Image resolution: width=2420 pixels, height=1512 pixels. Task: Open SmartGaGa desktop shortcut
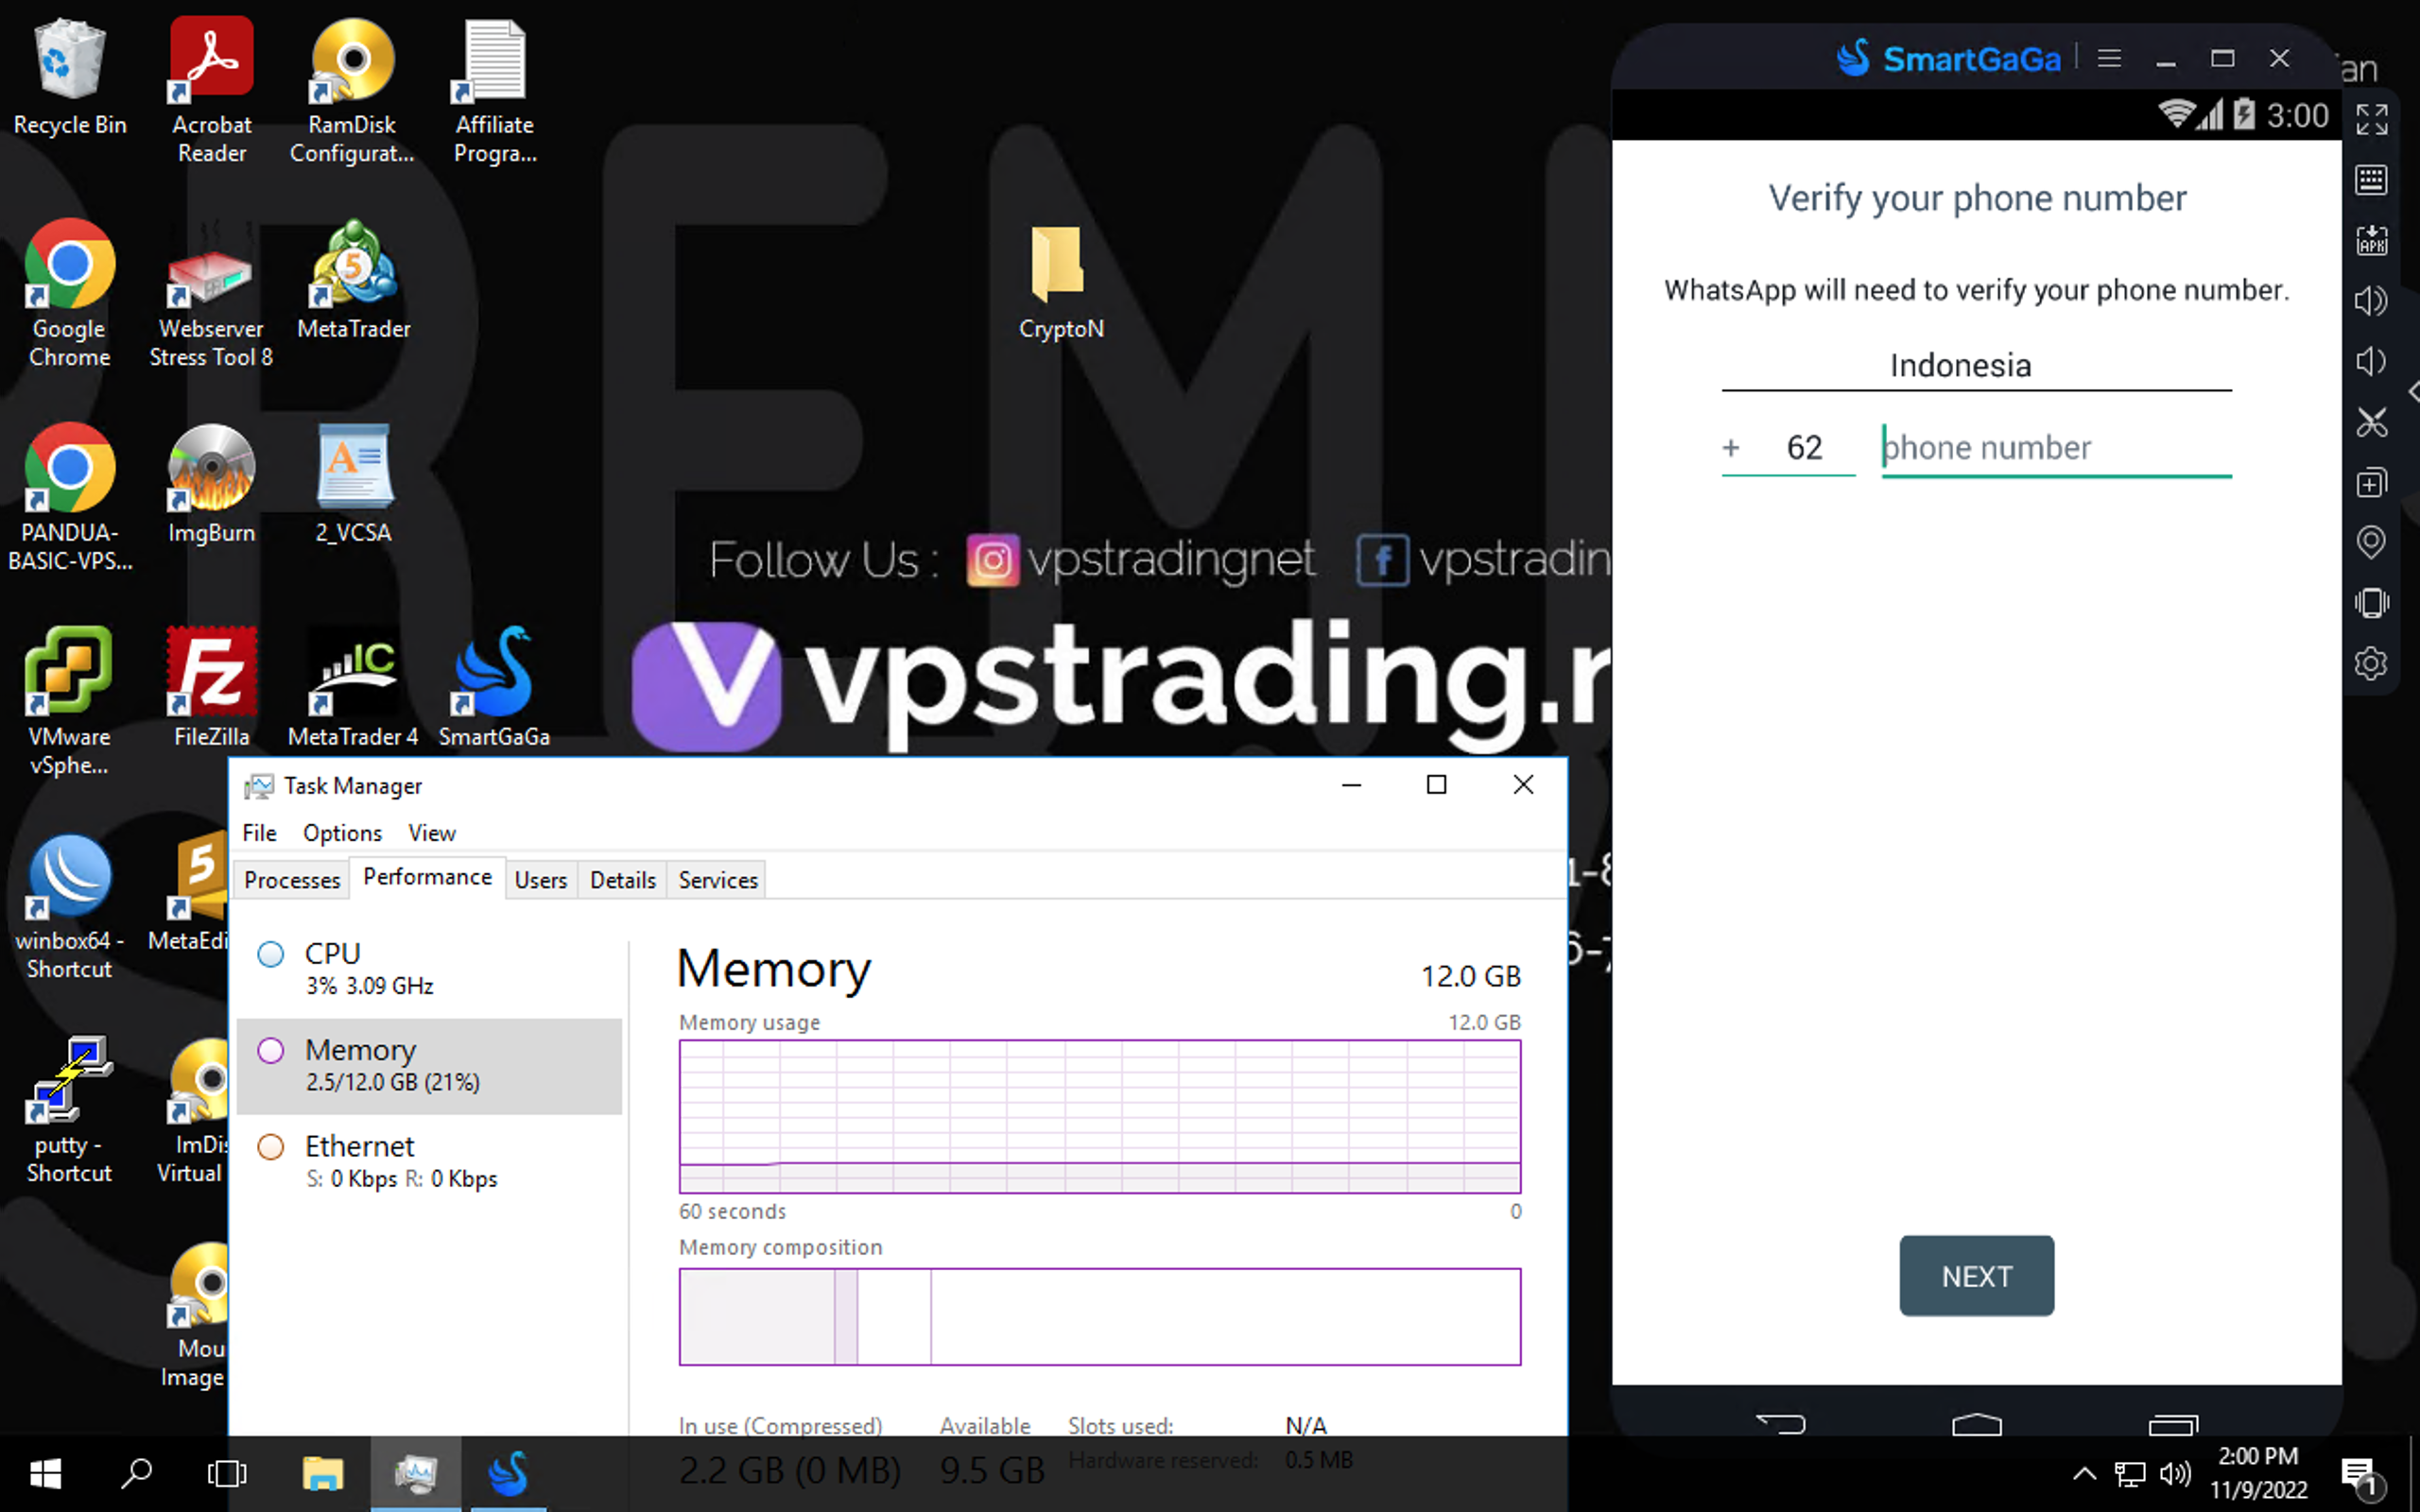point(494,688)
